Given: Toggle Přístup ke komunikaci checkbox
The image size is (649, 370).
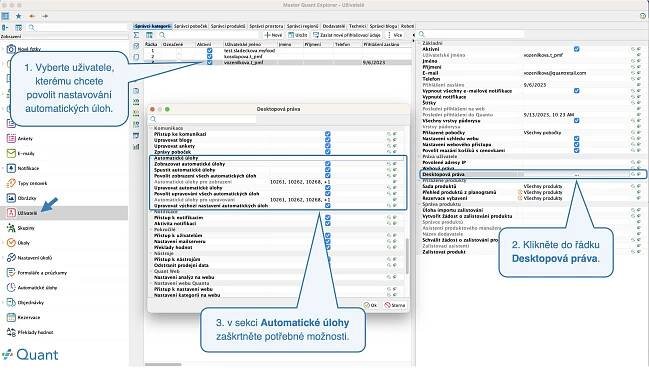Looking at the screenshot, I should click(328, 134).
